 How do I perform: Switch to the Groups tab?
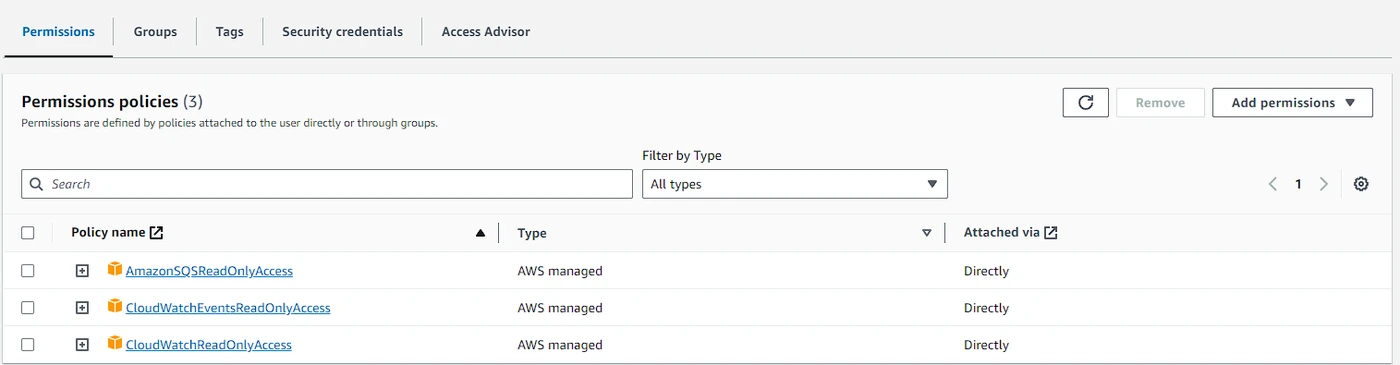(x=155, y=31)
